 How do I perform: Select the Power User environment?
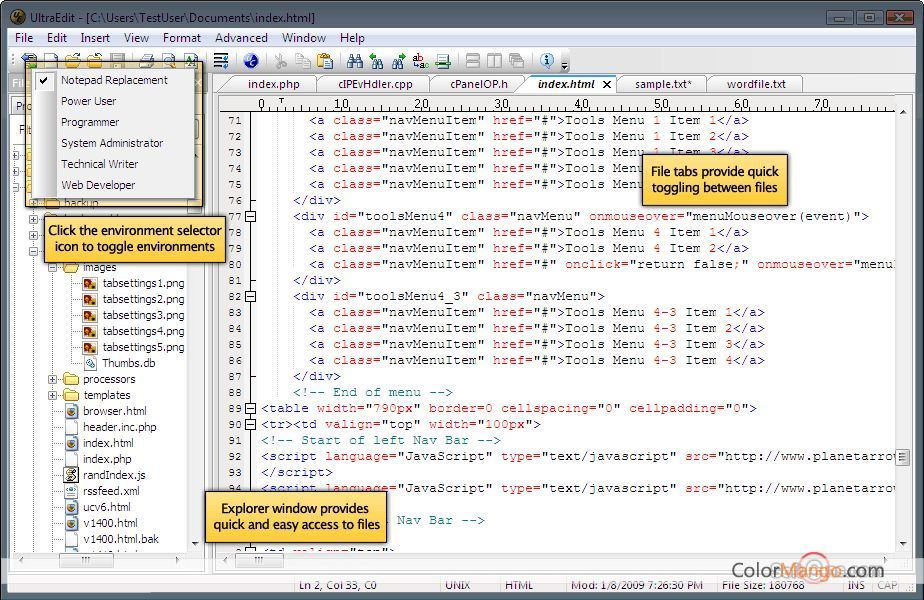point(114,101)
